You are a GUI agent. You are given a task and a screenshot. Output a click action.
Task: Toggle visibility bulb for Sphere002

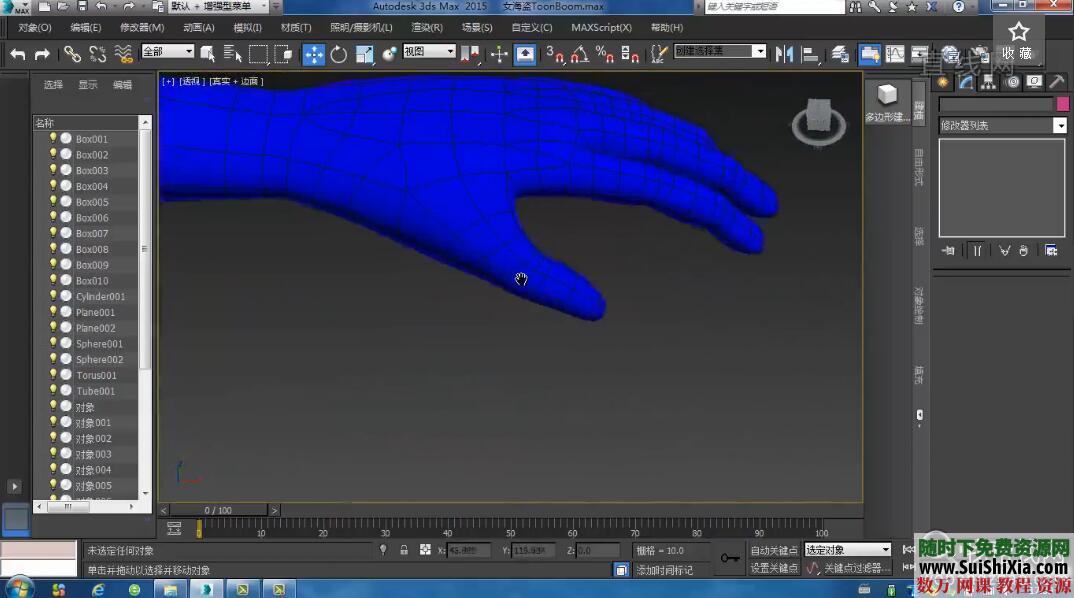click(x=53, y=358)
